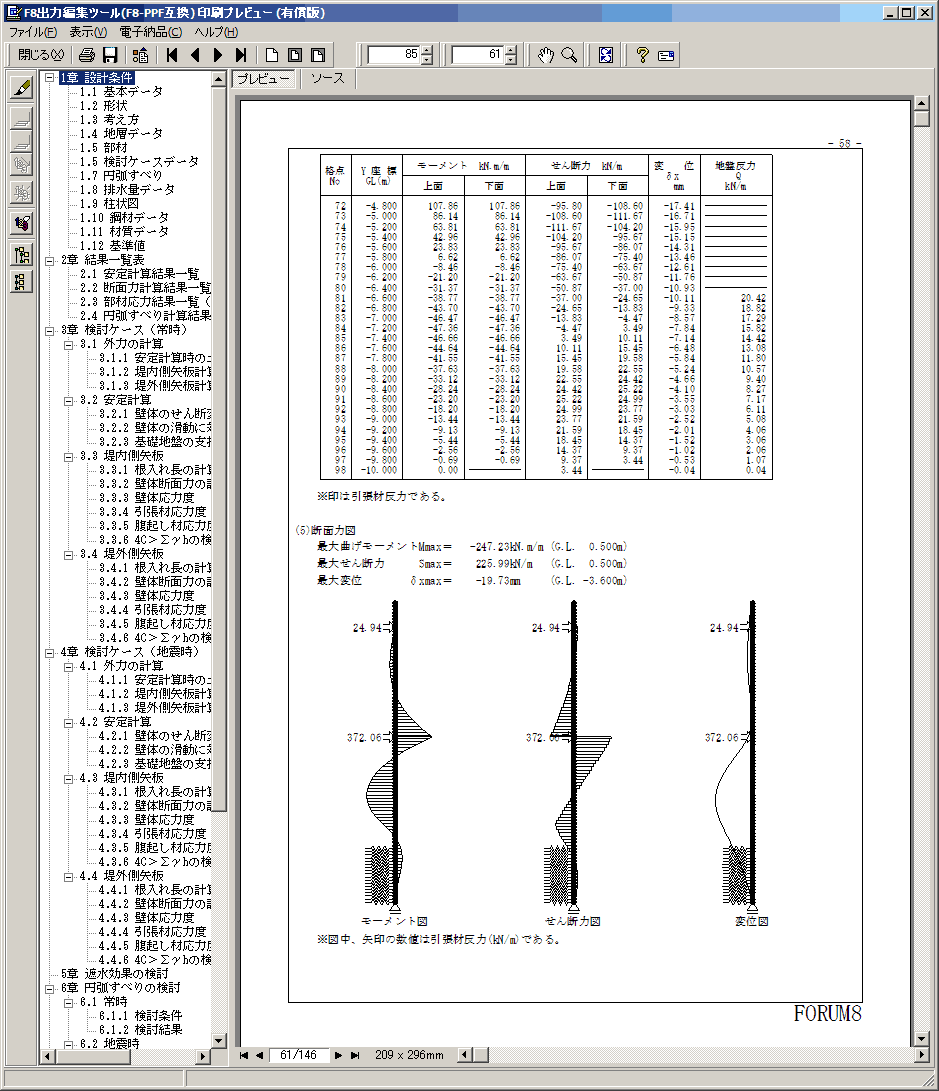Click the page layout icon left of zoom field
This screenshot has height=1091, width=939.
(318, 55)
